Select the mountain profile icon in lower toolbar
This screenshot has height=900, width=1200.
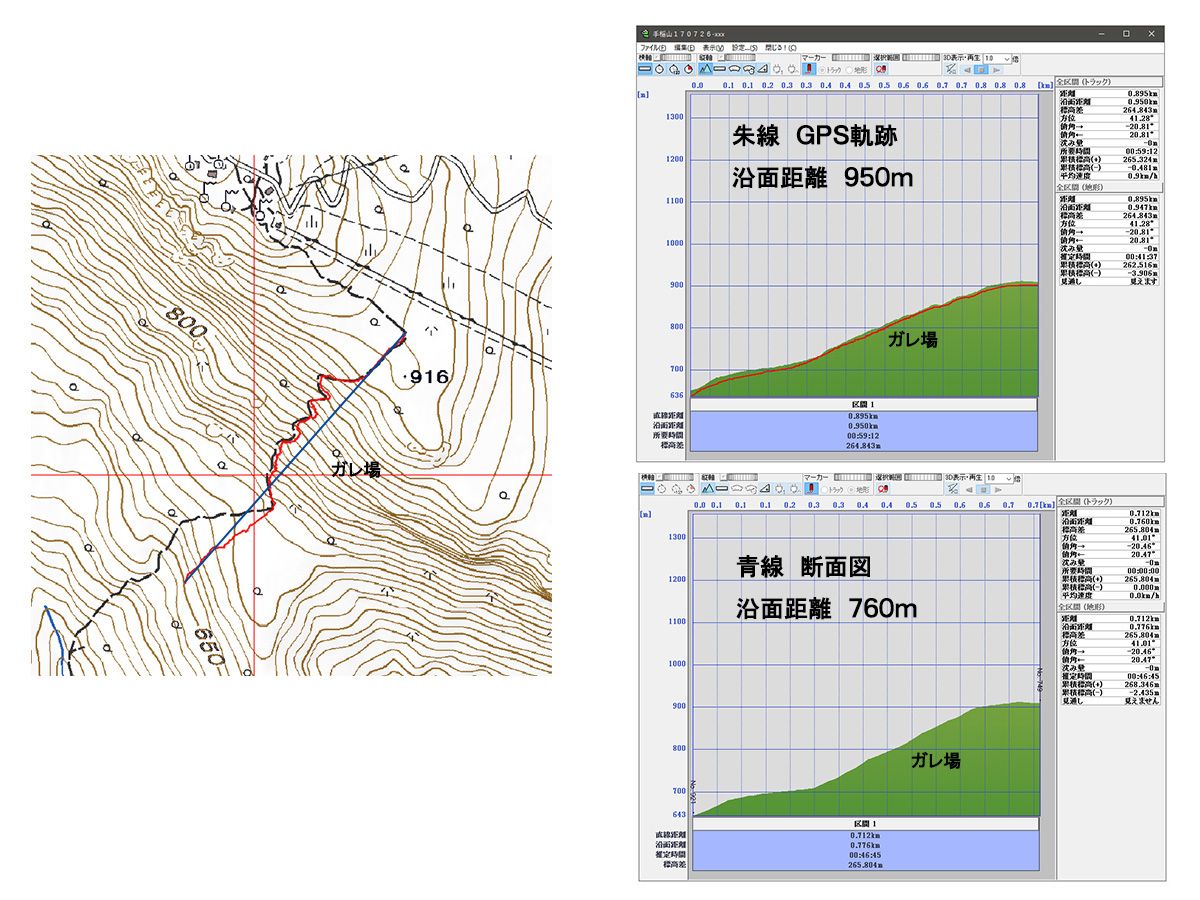tap(706, 489)
